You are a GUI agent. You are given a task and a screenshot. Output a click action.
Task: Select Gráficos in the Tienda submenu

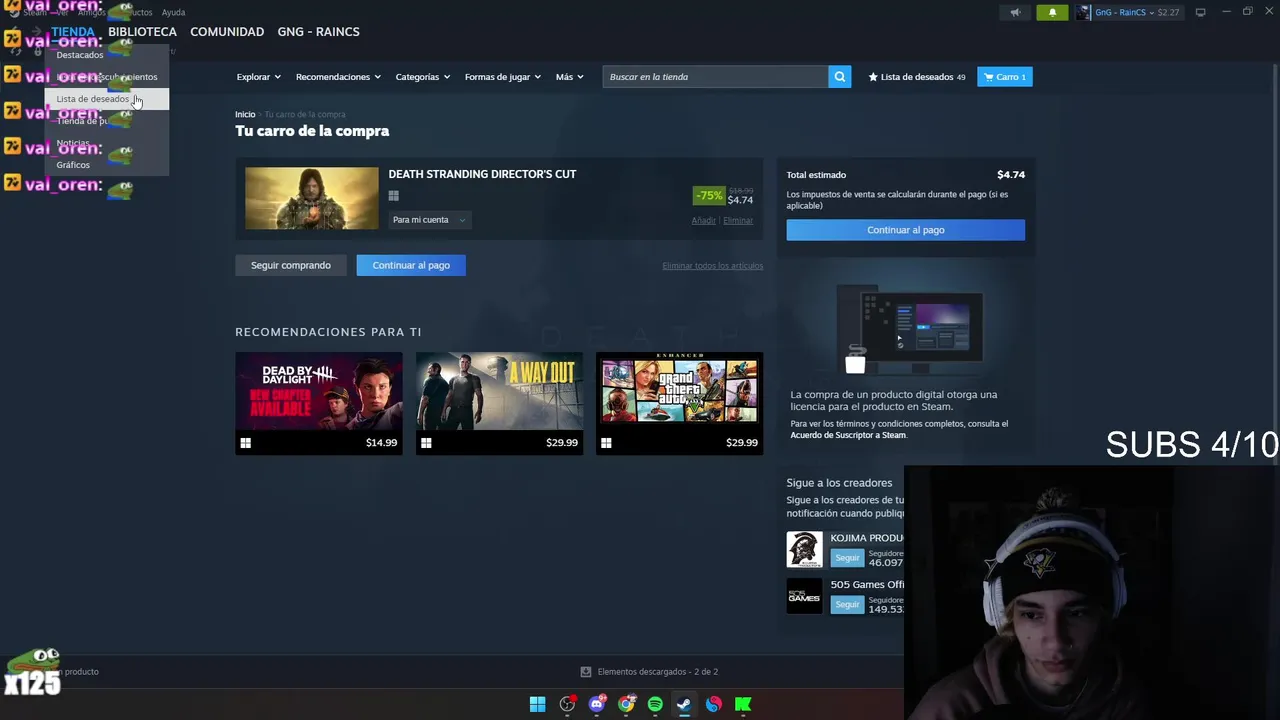73,165
